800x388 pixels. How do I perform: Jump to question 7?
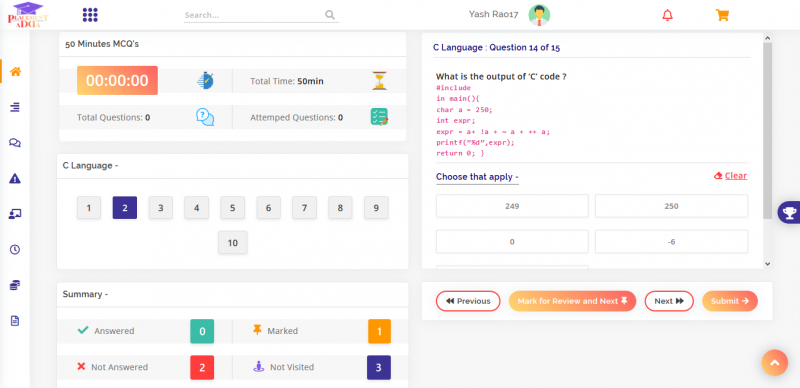pos(304,208)
